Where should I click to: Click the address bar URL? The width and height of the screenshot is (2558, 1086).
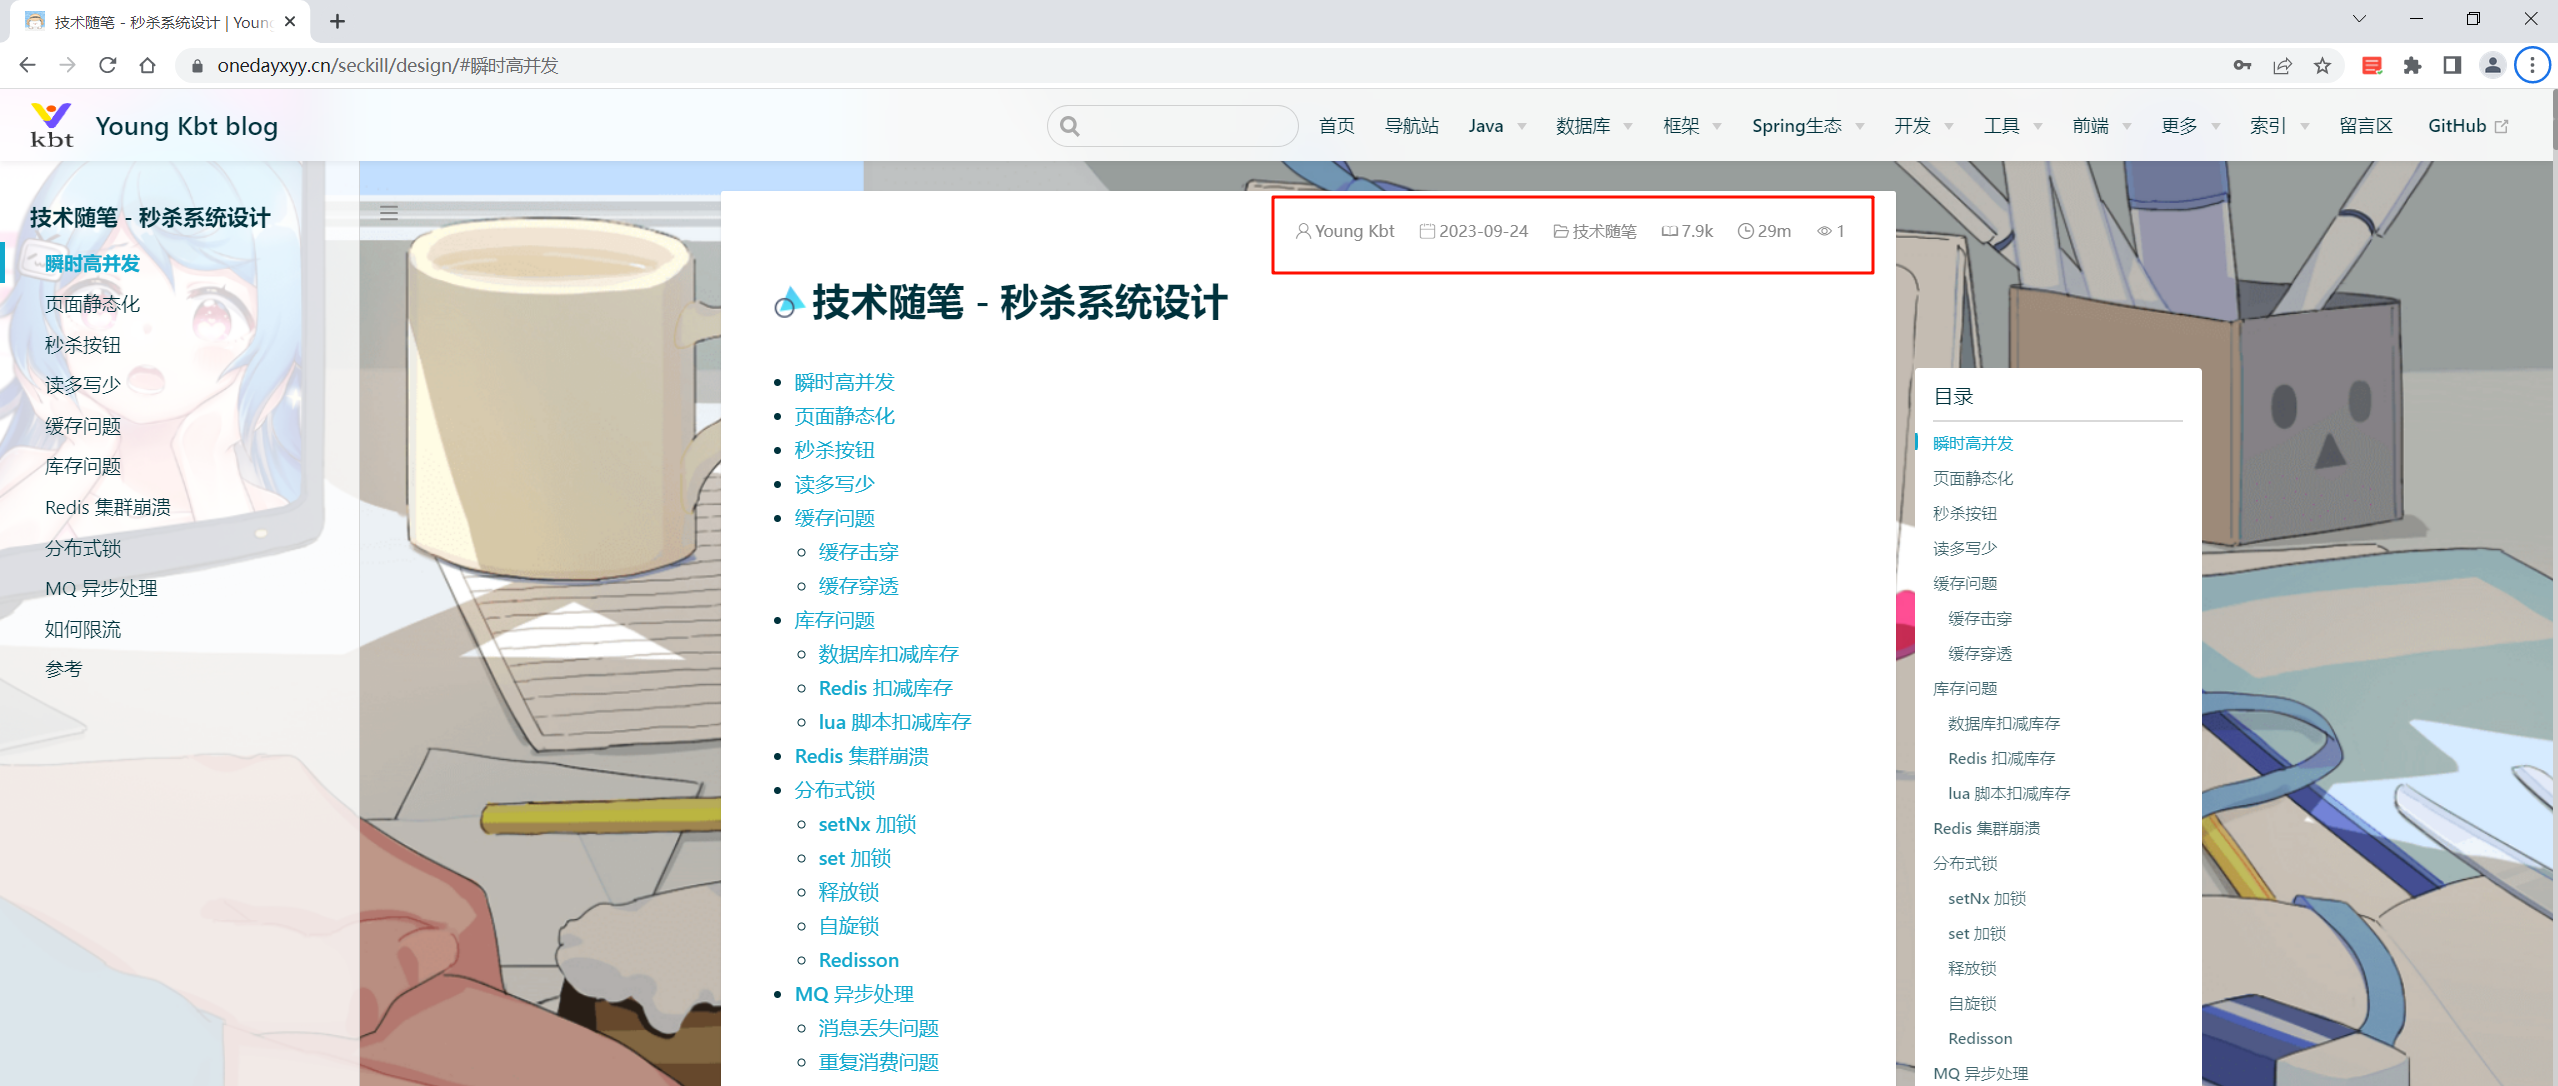tap(388, 66)
